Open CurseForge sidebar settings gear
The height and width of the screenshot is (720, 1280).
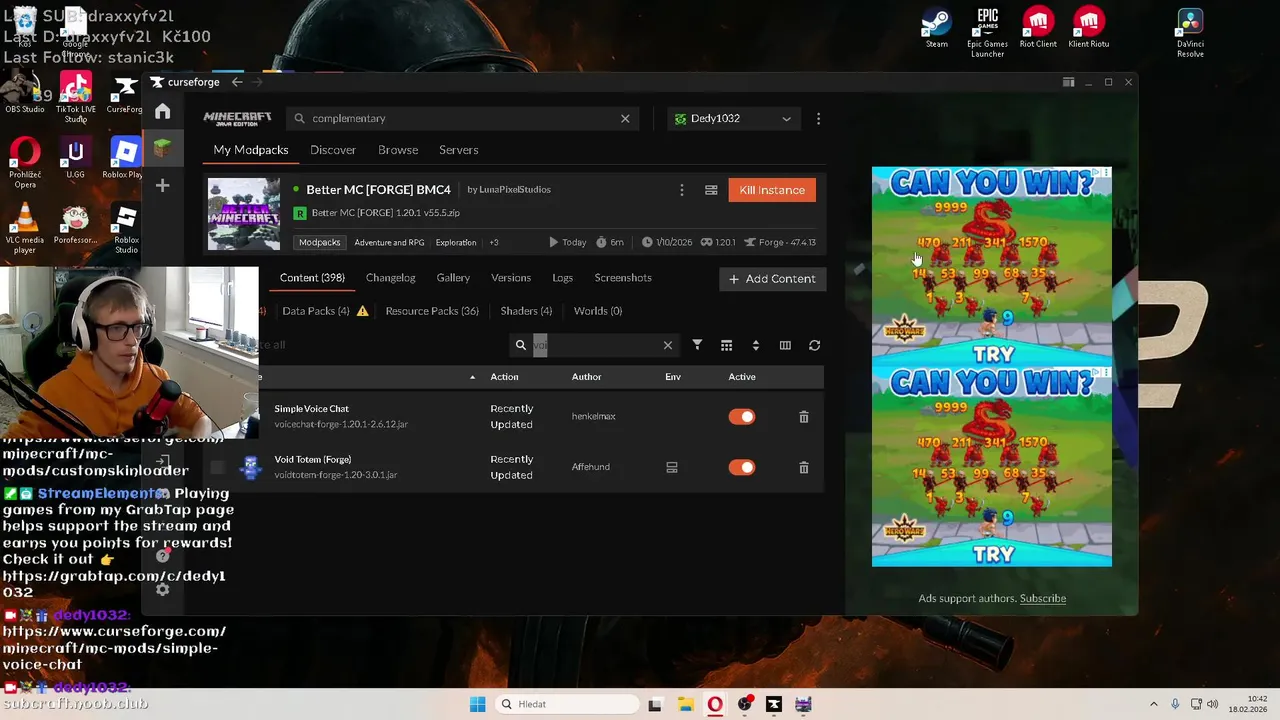coord(163,589)
